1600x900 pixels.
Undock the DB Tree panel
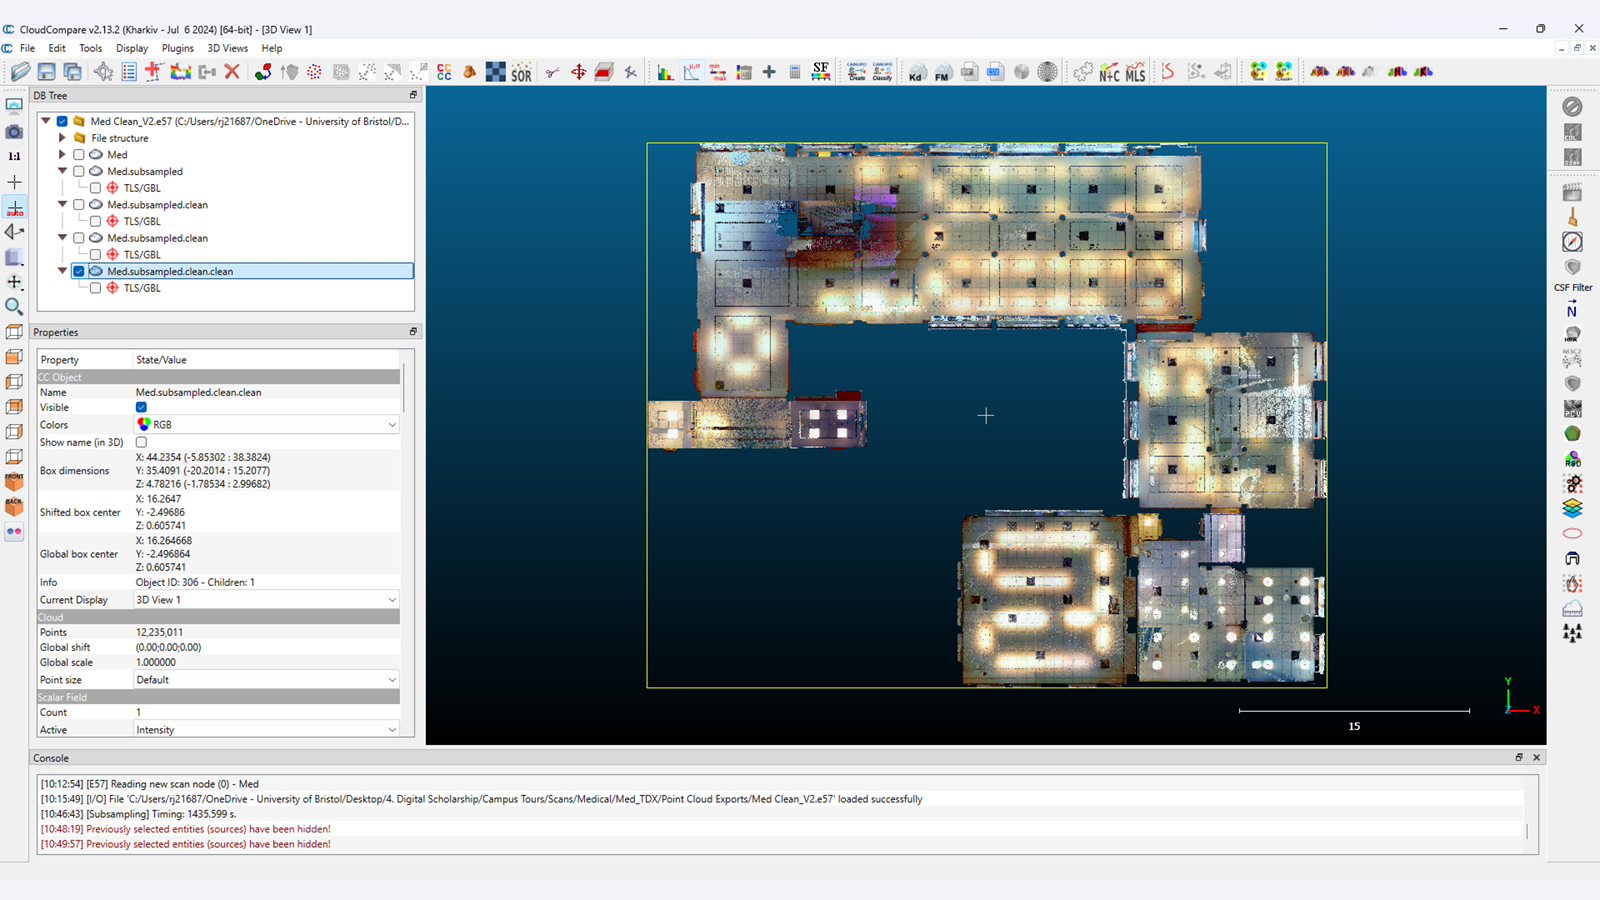pyautogui.click(x=413, y=95)
